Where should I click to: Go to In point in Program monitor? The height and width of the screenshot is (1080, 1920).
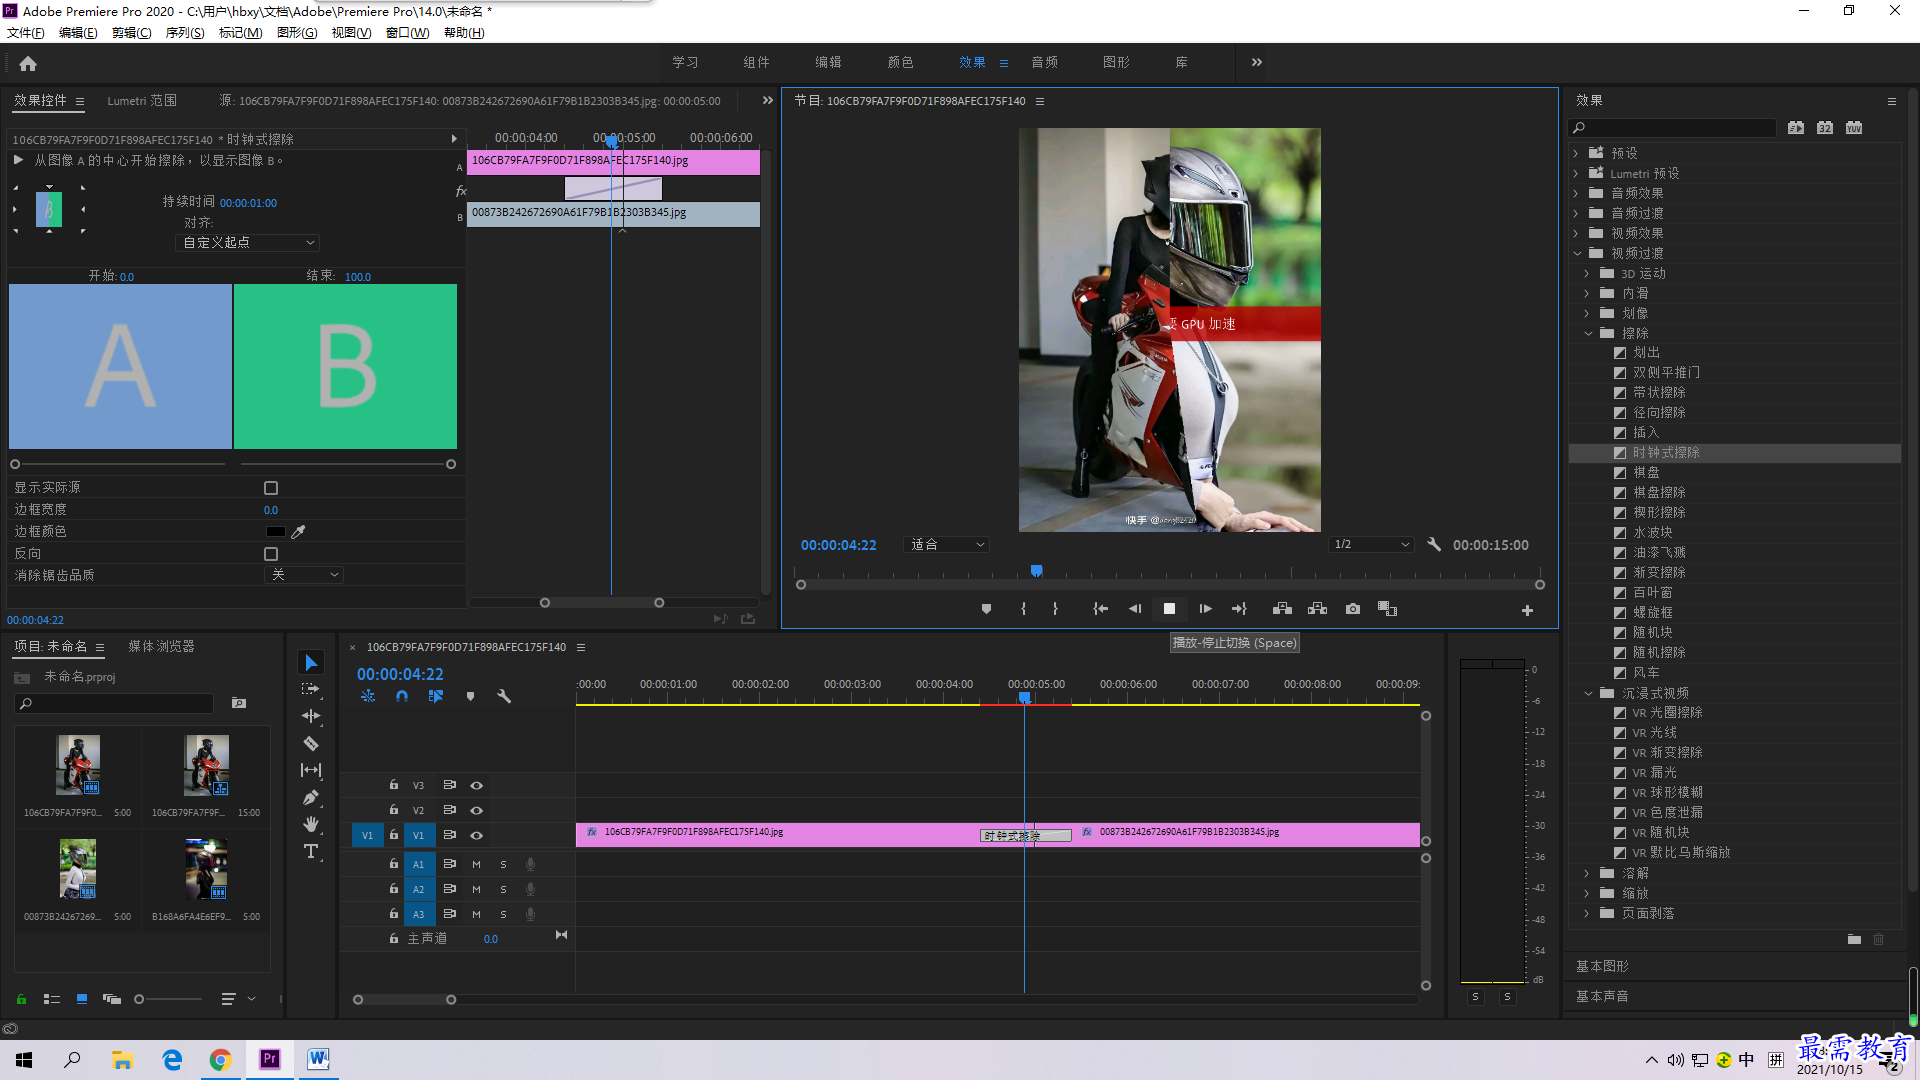[x=1100, y=609]
